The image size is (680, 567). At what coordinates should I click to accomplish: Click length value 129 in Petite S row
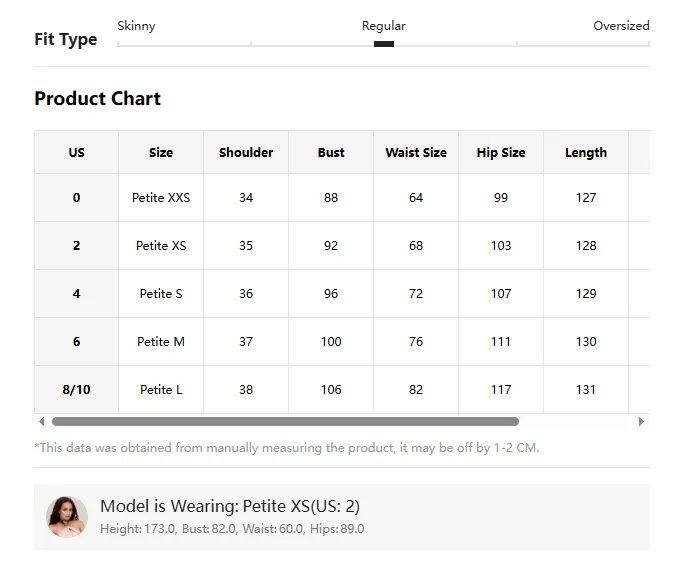pos(586,294)
